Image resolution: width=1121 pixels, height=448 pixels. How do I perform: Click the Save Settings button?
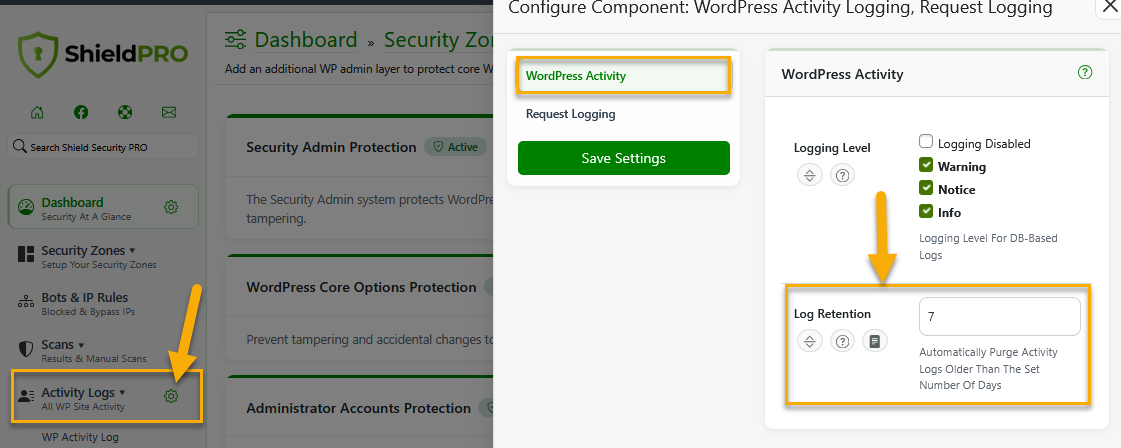[623, 158]
